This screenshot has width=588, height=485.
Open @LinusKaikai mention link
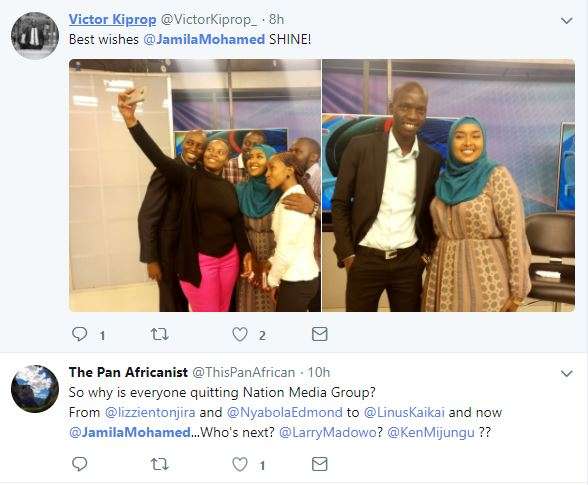click(404, 412)
